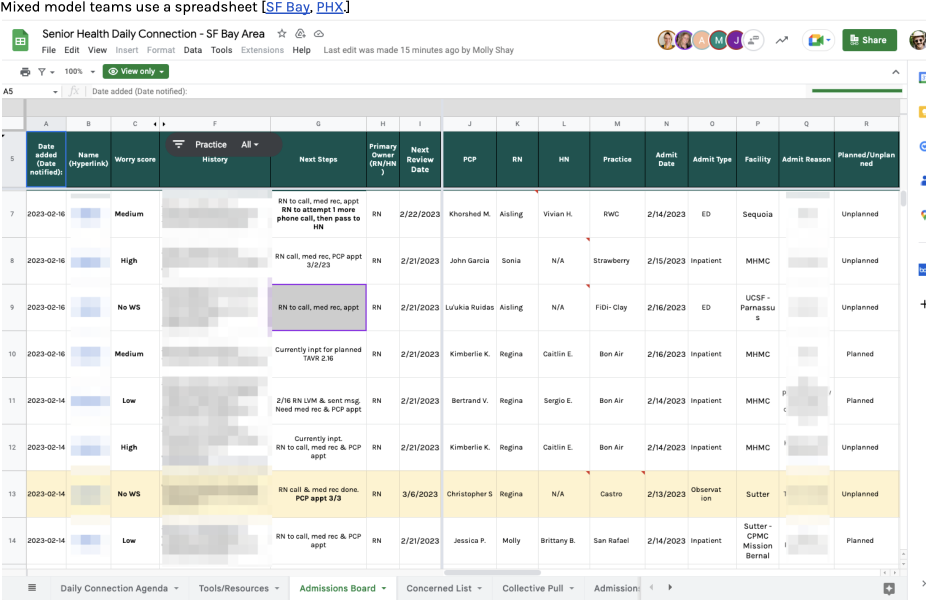This screenshot has width=930, height=600.
Task: Start a Google Meet call
Action: coord(819,40)
